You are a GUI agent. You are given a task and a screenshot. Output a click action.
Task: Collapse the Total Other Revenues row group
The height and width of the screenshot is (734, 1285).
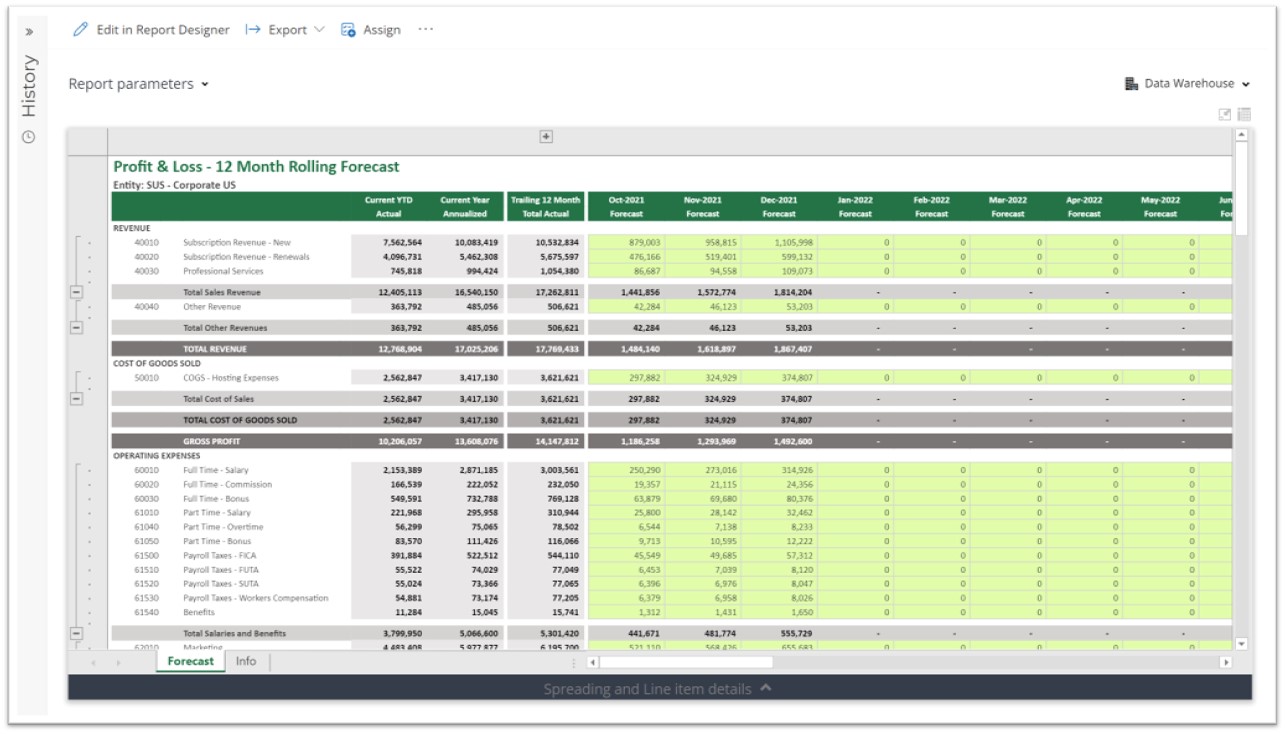pyautogui.click(x=76, y=327)
